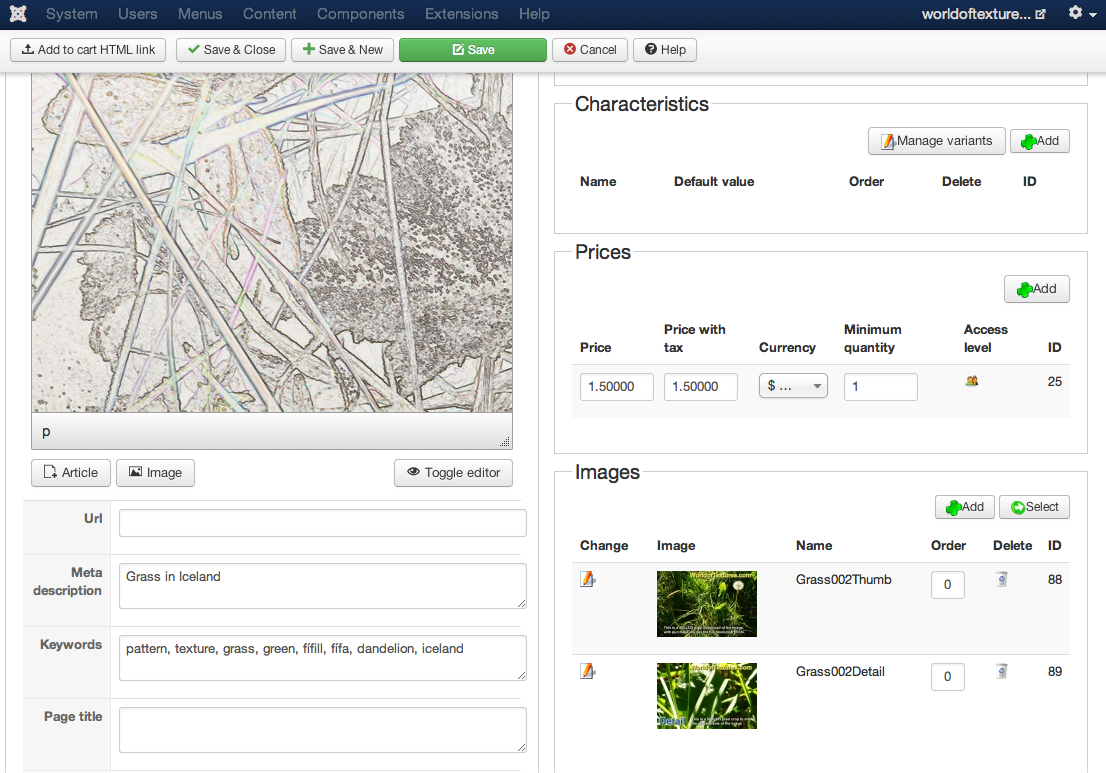Delete the Grass002Detail image

(1002, 671)
